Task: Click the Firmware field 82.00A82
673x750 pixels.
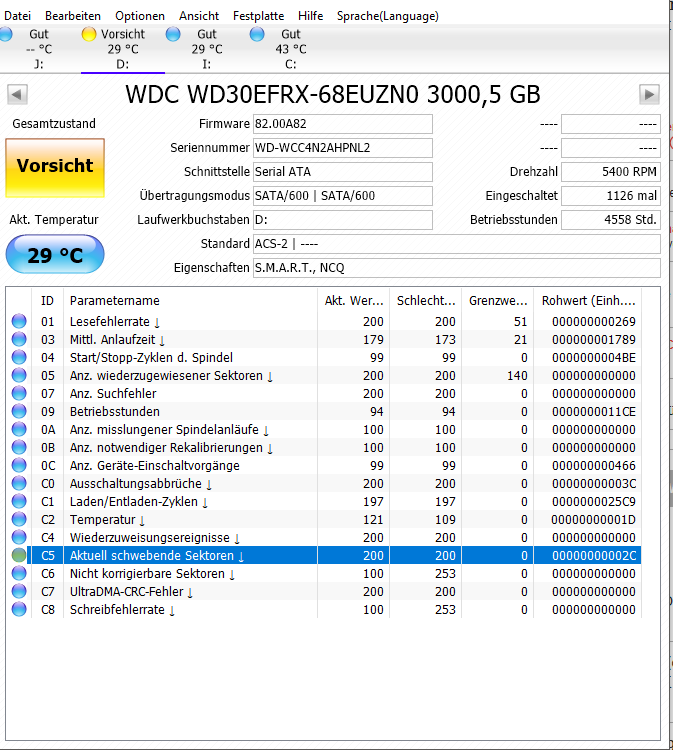Action: point(342,124)
